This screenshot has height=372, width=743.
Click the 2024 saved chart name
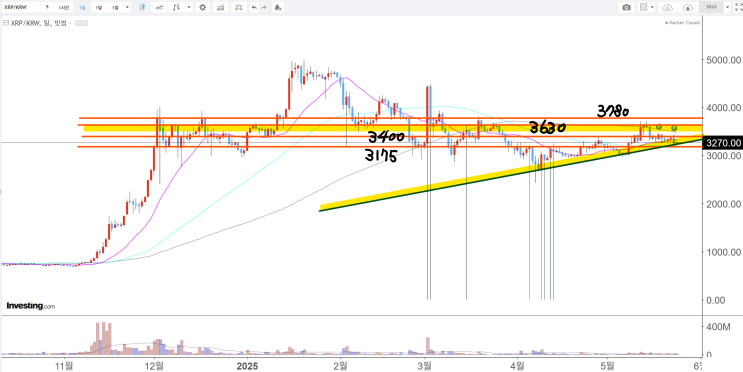pyautogui.click(x=711, y=7)
